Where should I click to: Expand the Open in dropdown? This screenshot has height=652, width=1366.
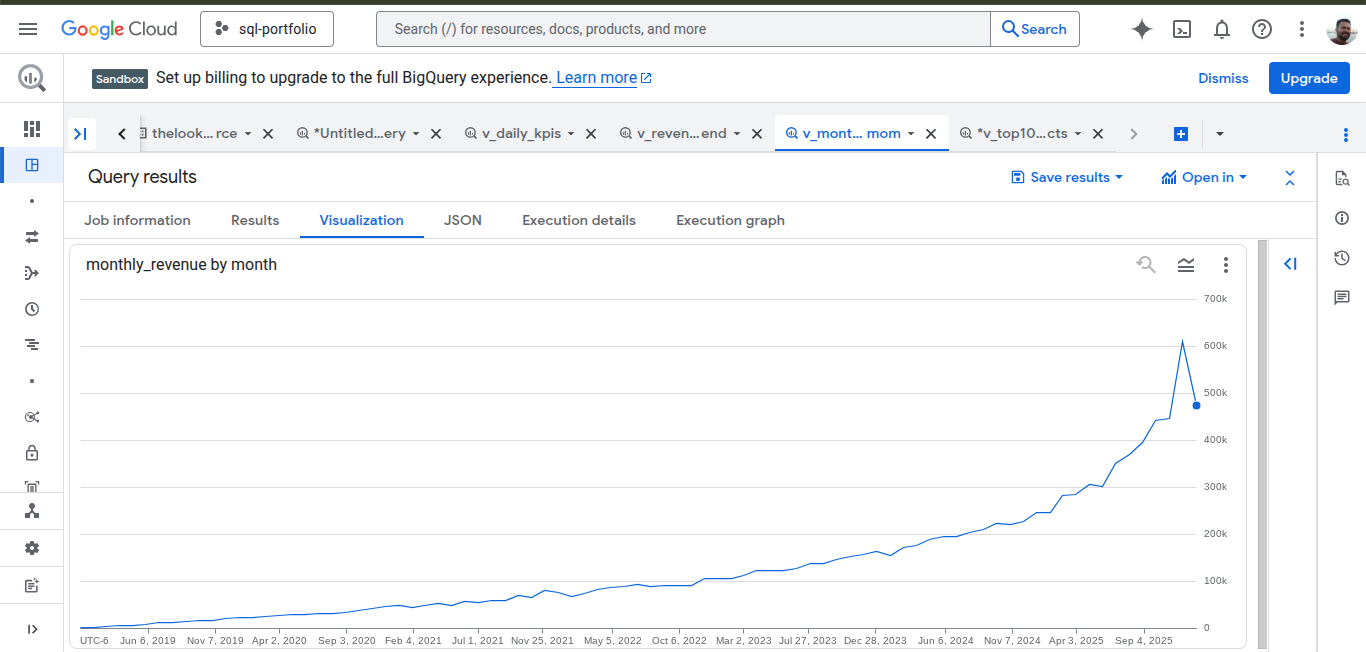[x=1204, y=177]
